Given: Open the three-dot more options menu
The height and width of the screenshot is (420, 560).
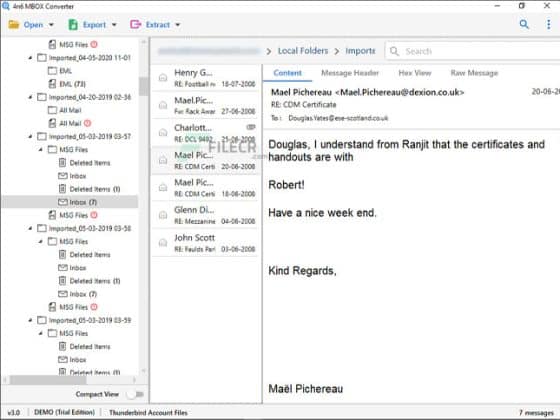Looking at the screenshot, I should point(549,24).
